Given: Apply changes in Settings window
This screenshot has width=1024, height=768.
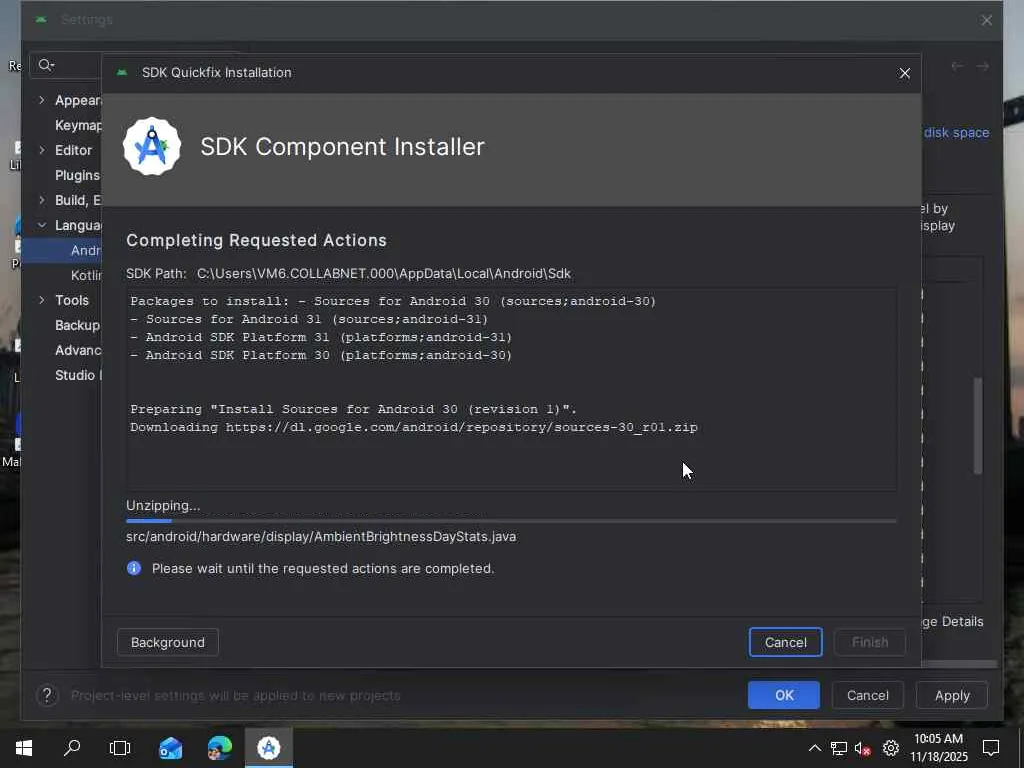Looking at the screenshot, I should [x=952, y=696].
